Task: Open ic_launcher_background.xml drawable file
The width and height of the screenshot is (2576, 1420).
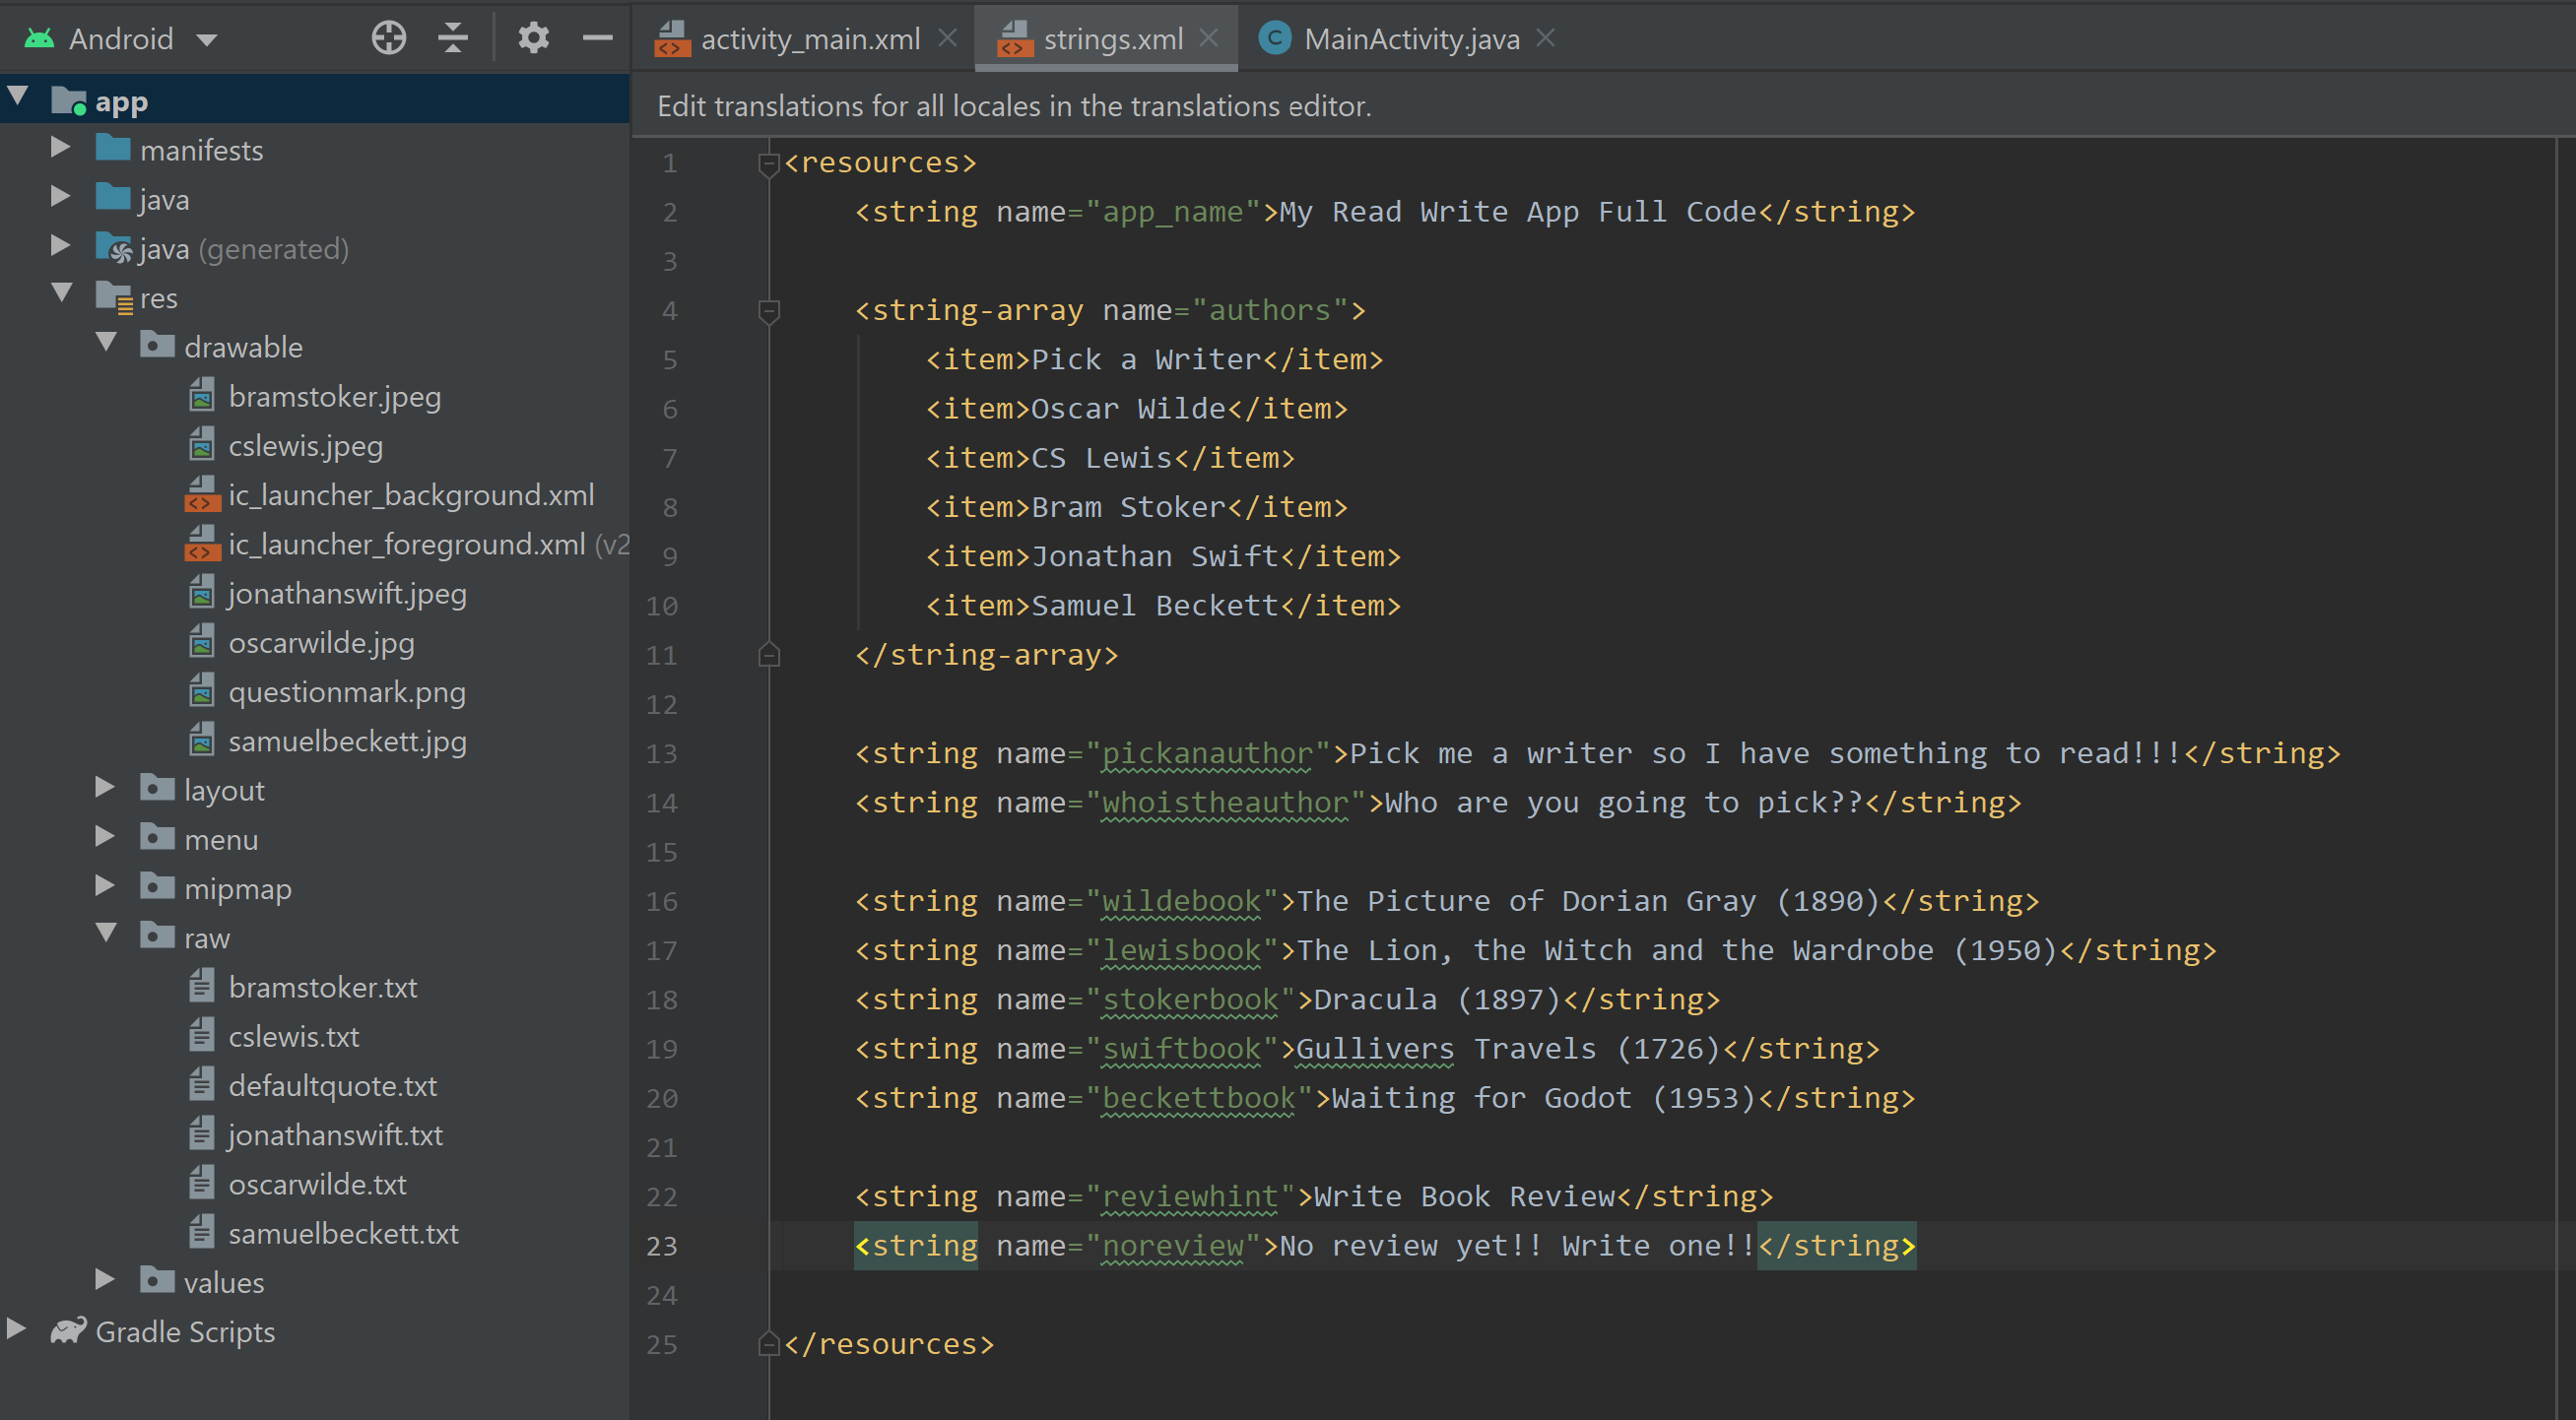Action: [x=410, y=495]
